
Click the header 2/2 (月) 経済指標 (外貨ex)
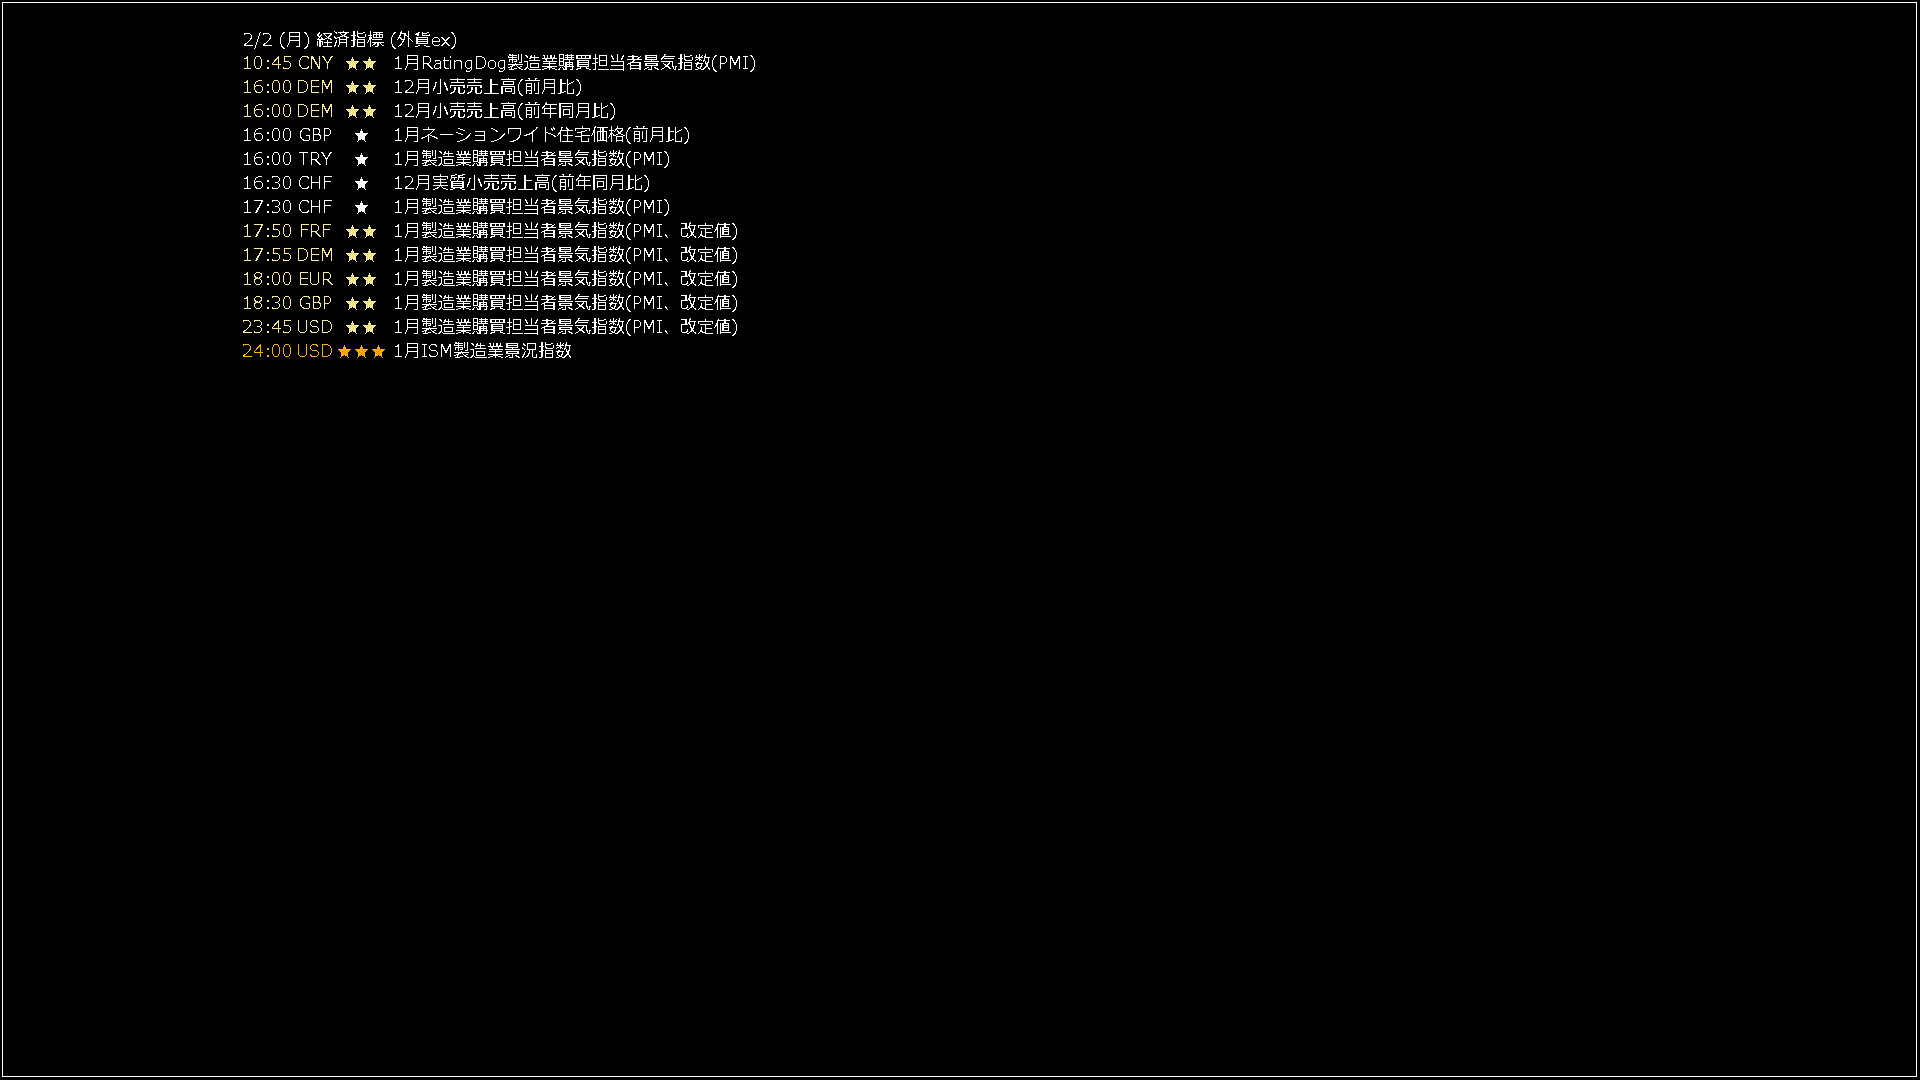point(349,40)
